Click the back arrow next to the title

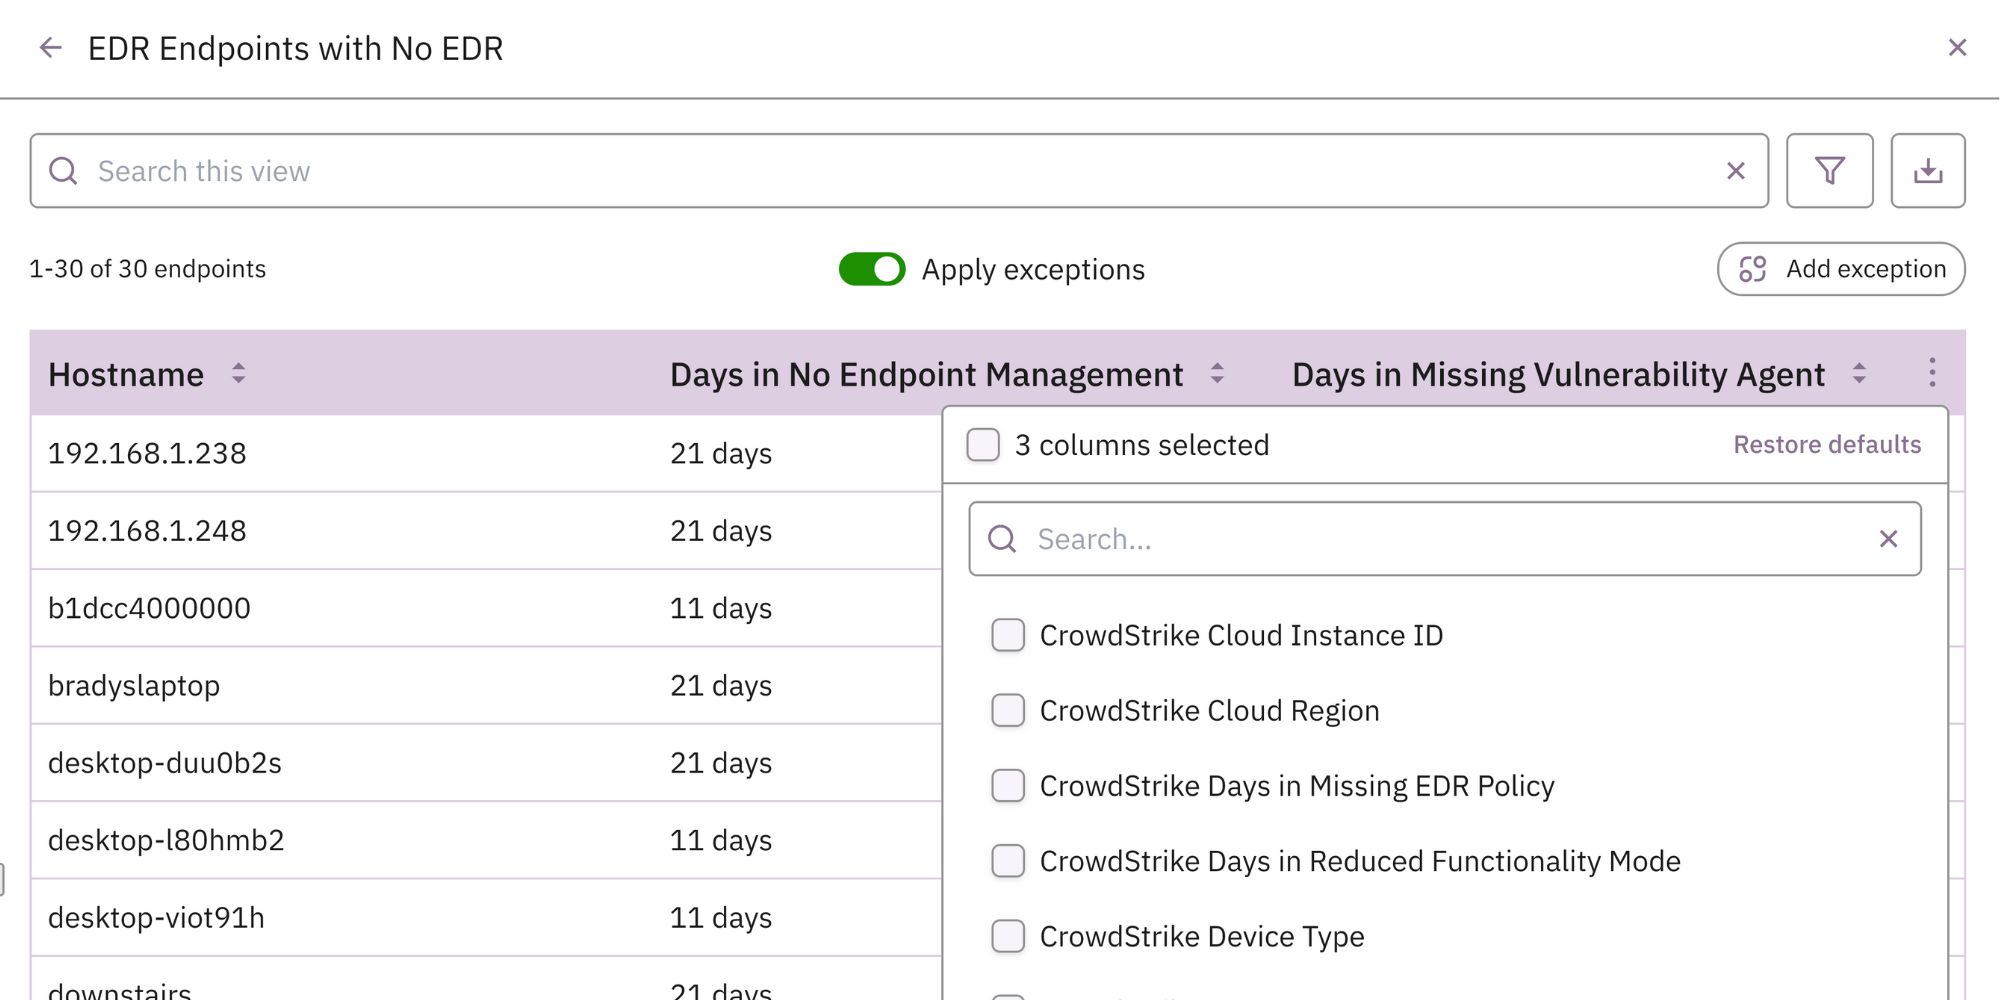coord(50,48)
